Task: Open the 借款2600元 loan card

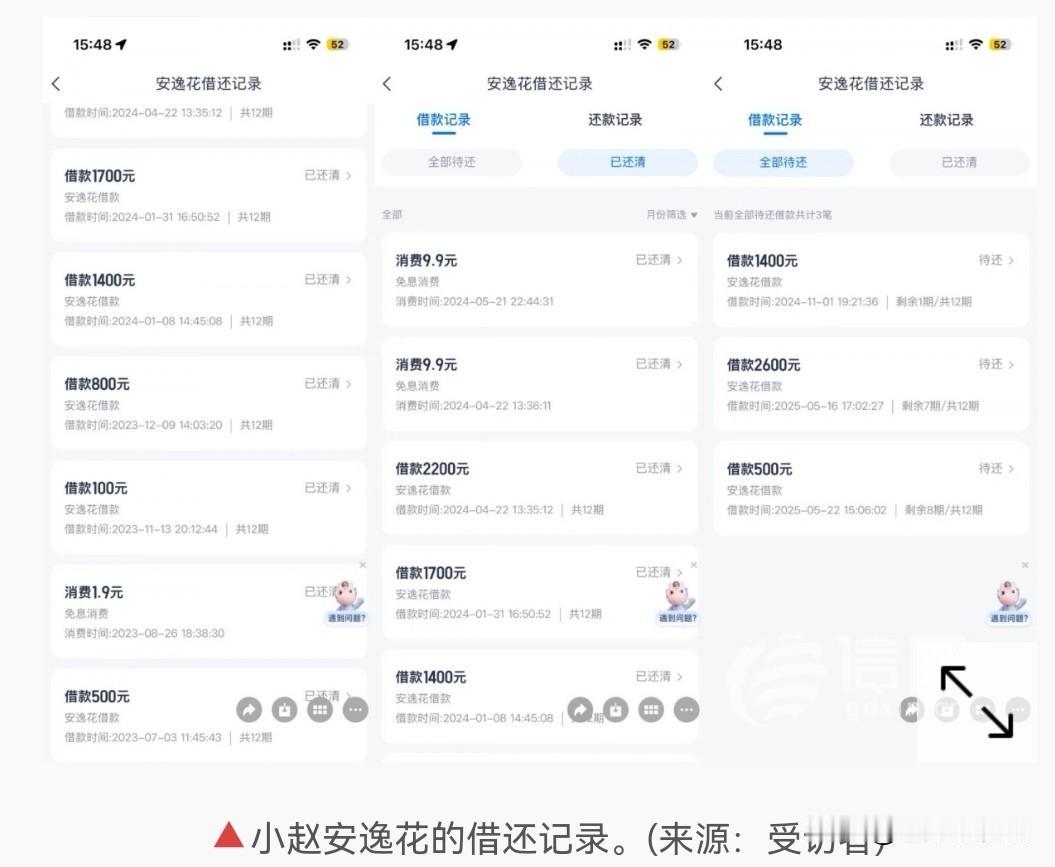Action: (871, 384)
